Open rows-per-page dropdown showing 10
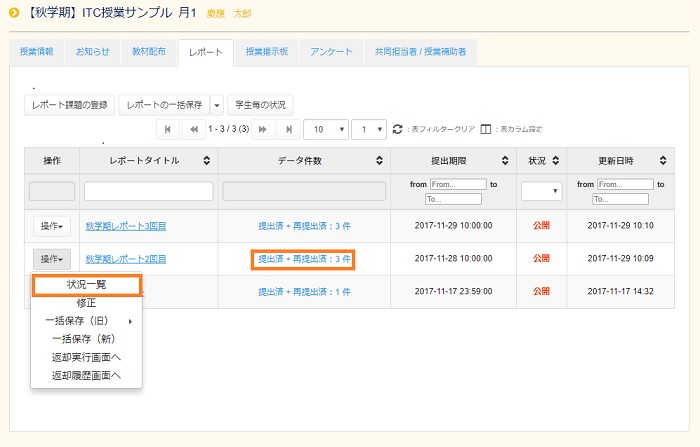The image size is (700, 447). (327, 130)
